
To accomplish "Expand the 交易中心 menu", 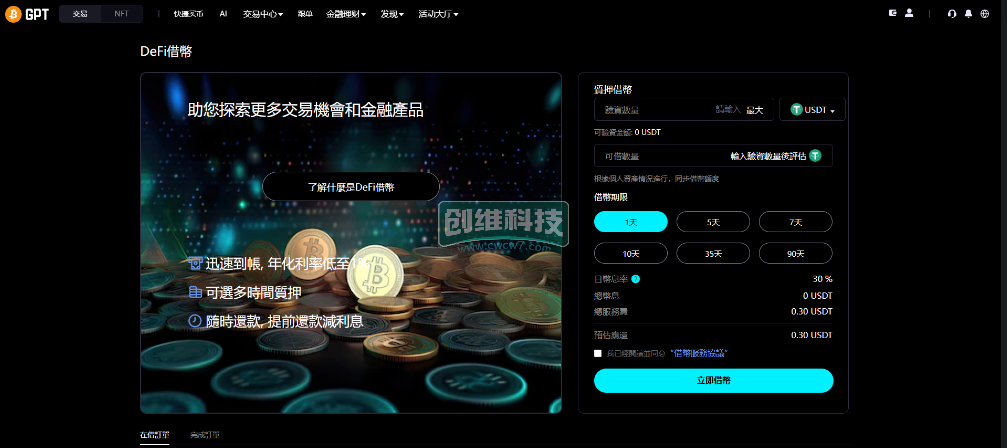I will tap(263, 13).
